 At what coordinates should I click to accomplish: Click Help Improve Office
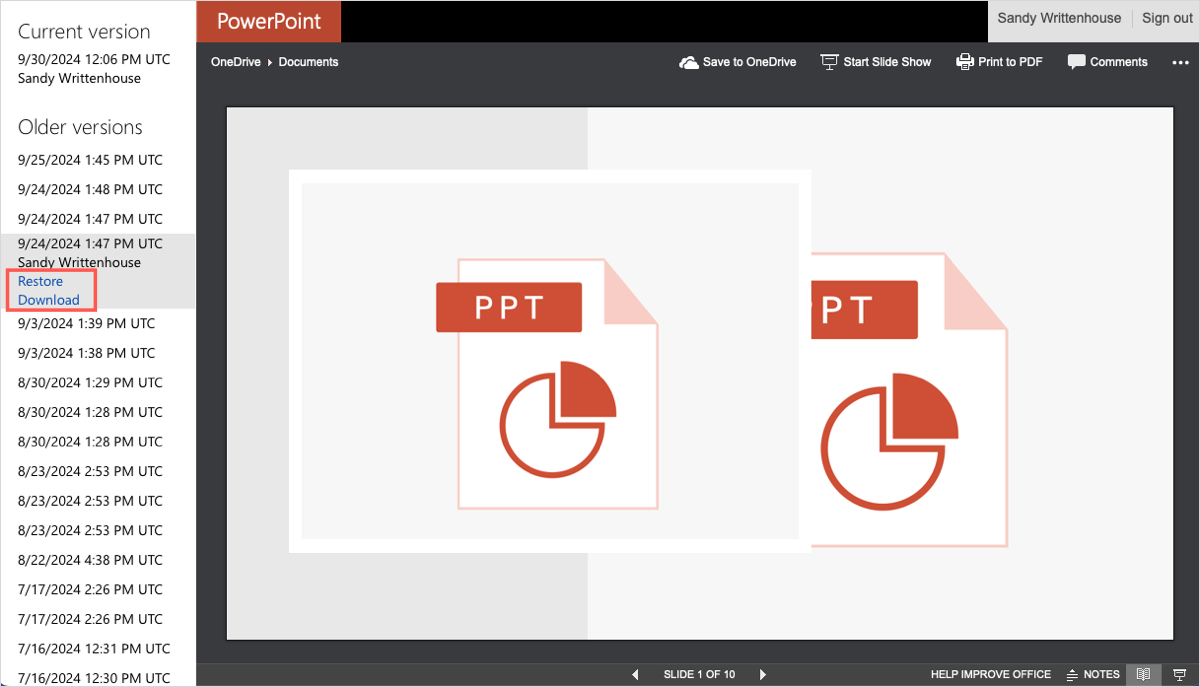[x=990, y=675]
